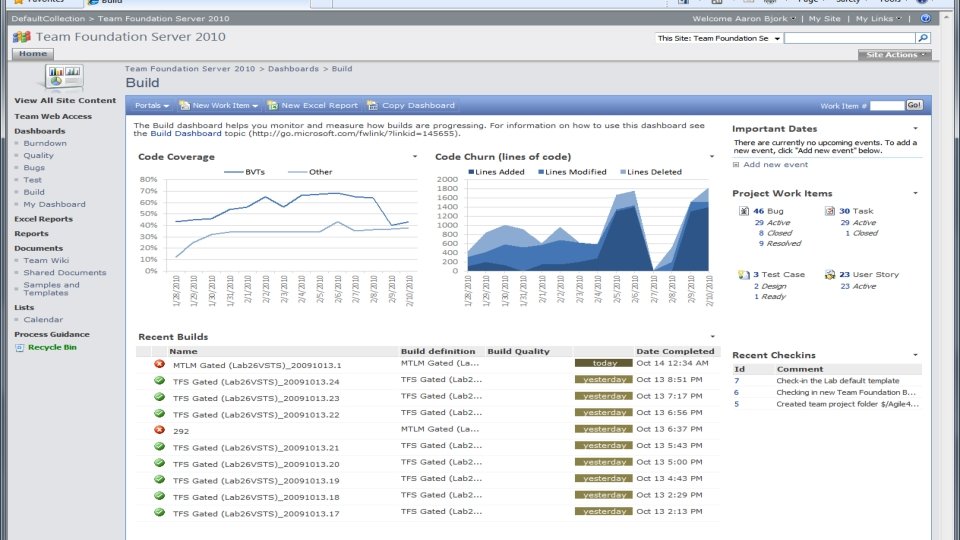Open the Burndown dashboard

[45, 143]
